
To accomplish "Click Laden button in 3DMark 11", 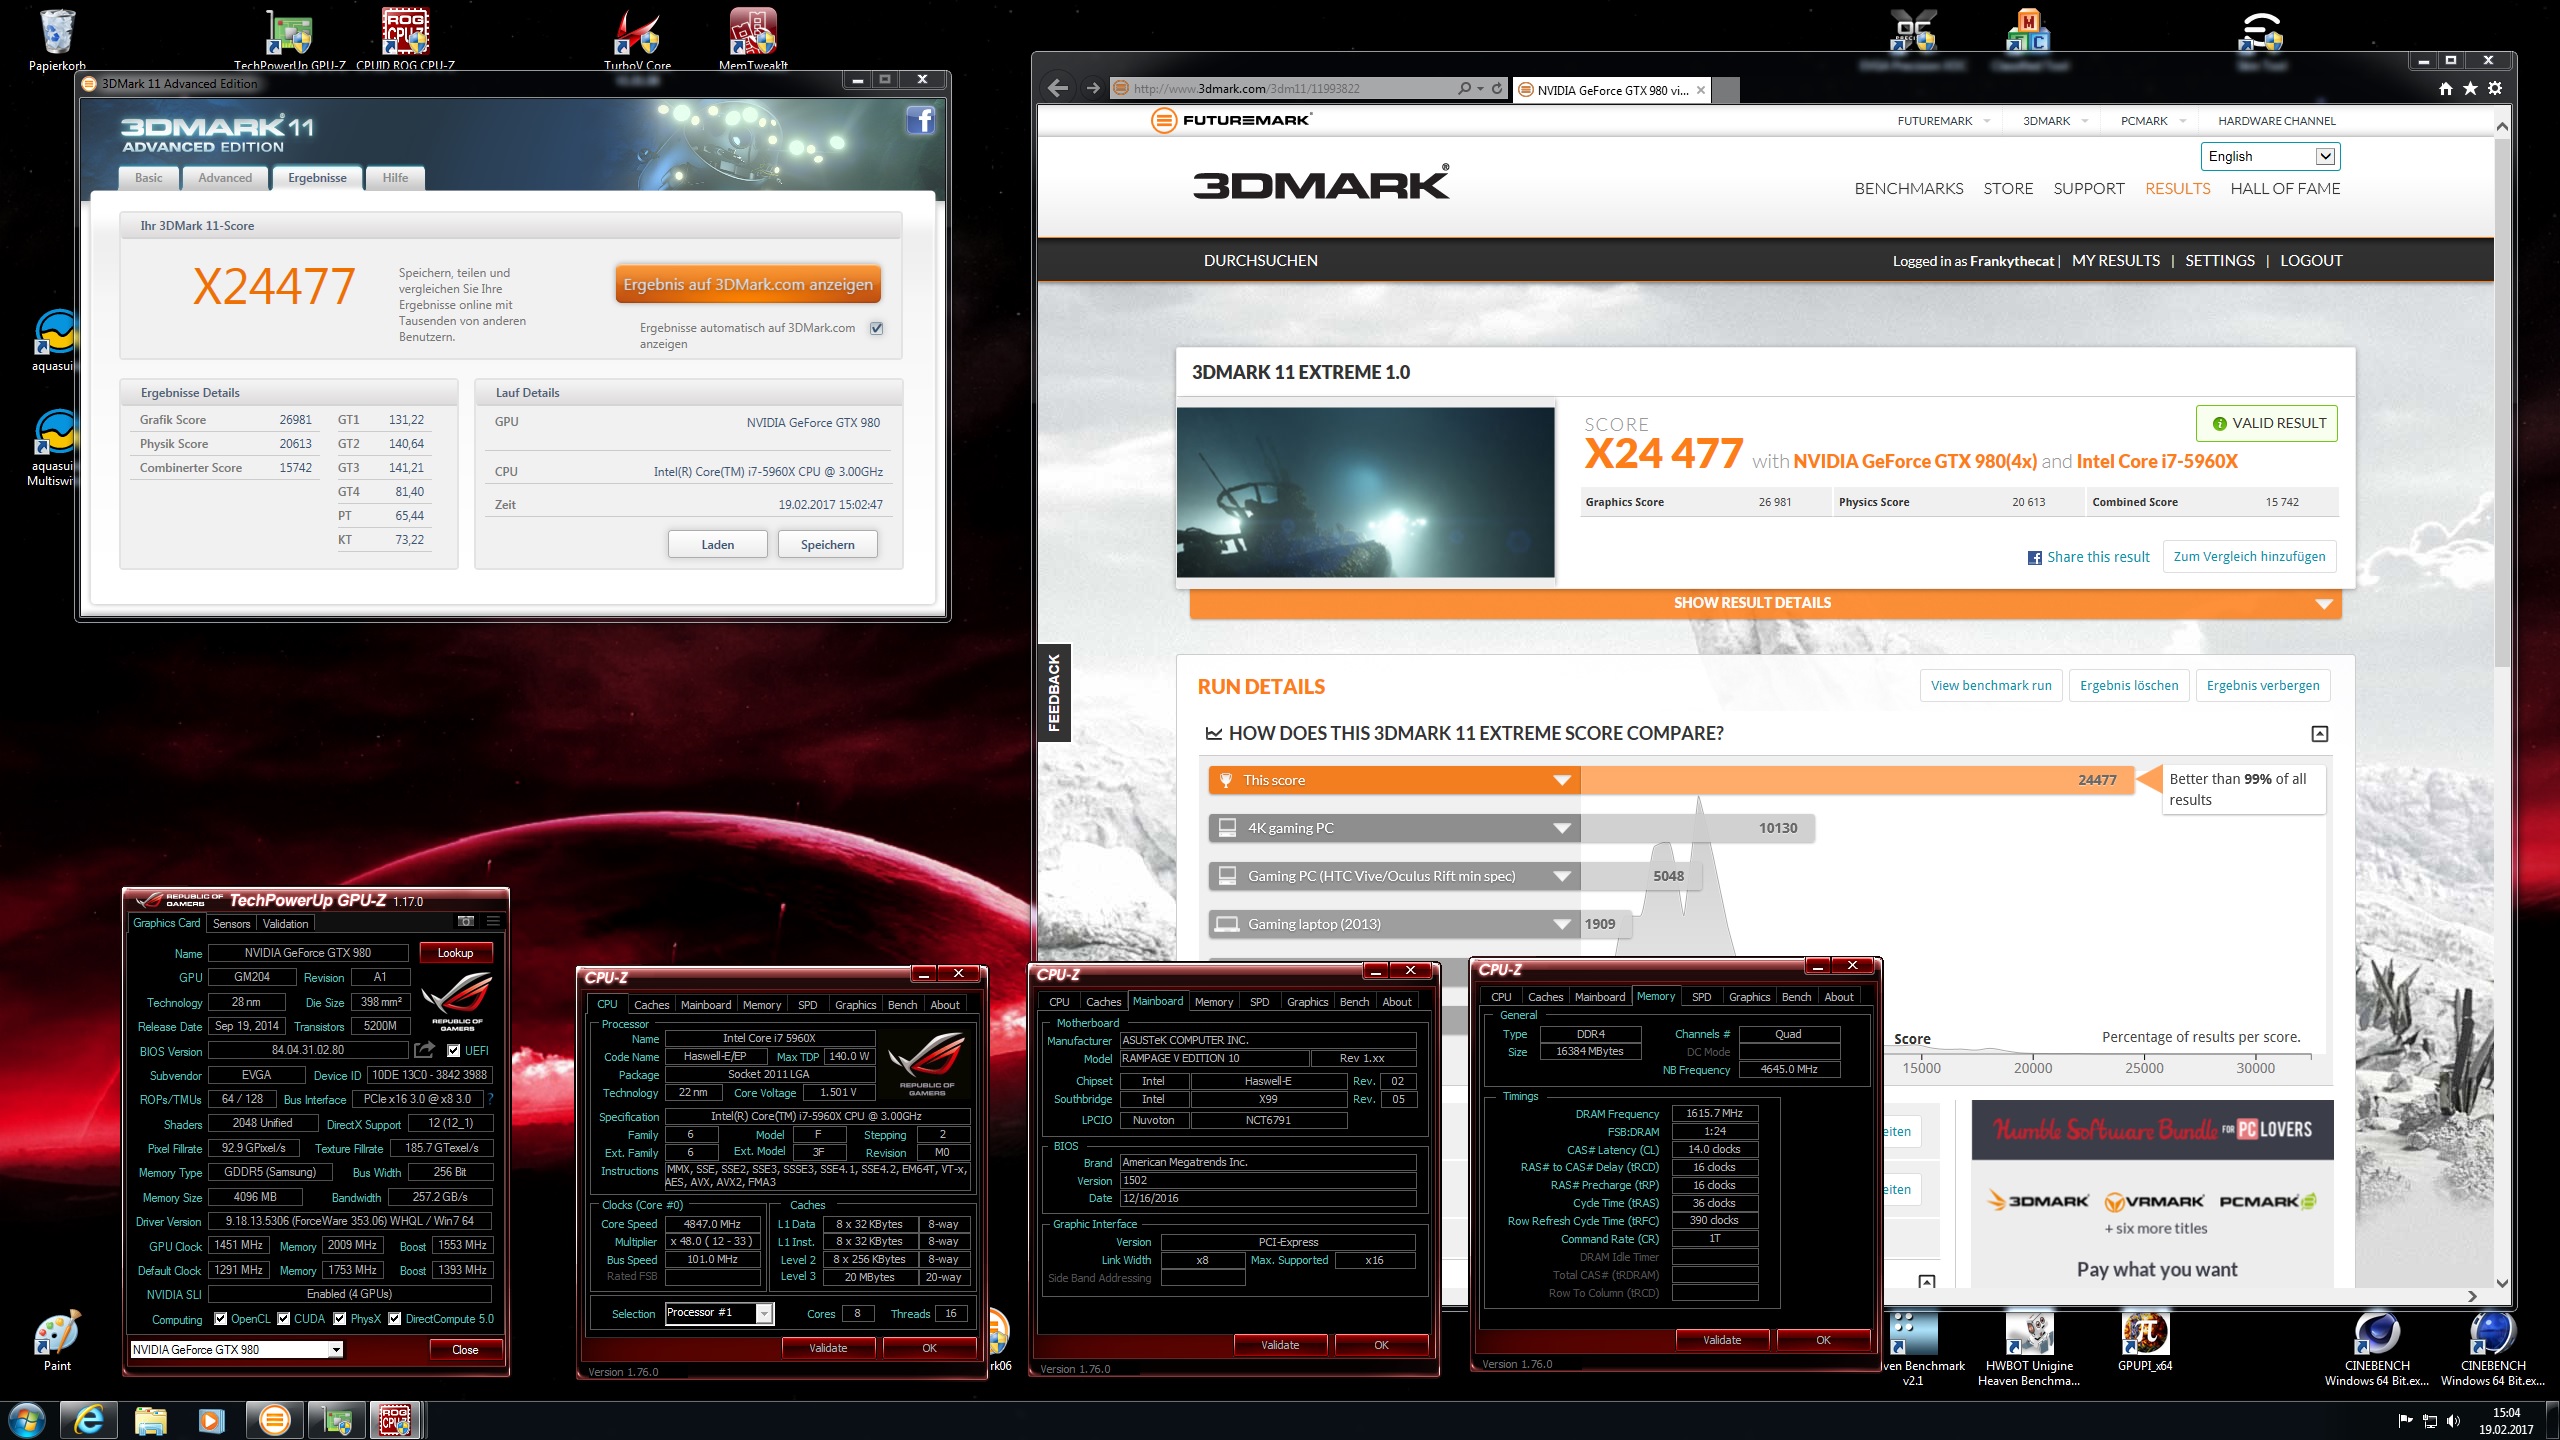I will [x=717, y=545].
